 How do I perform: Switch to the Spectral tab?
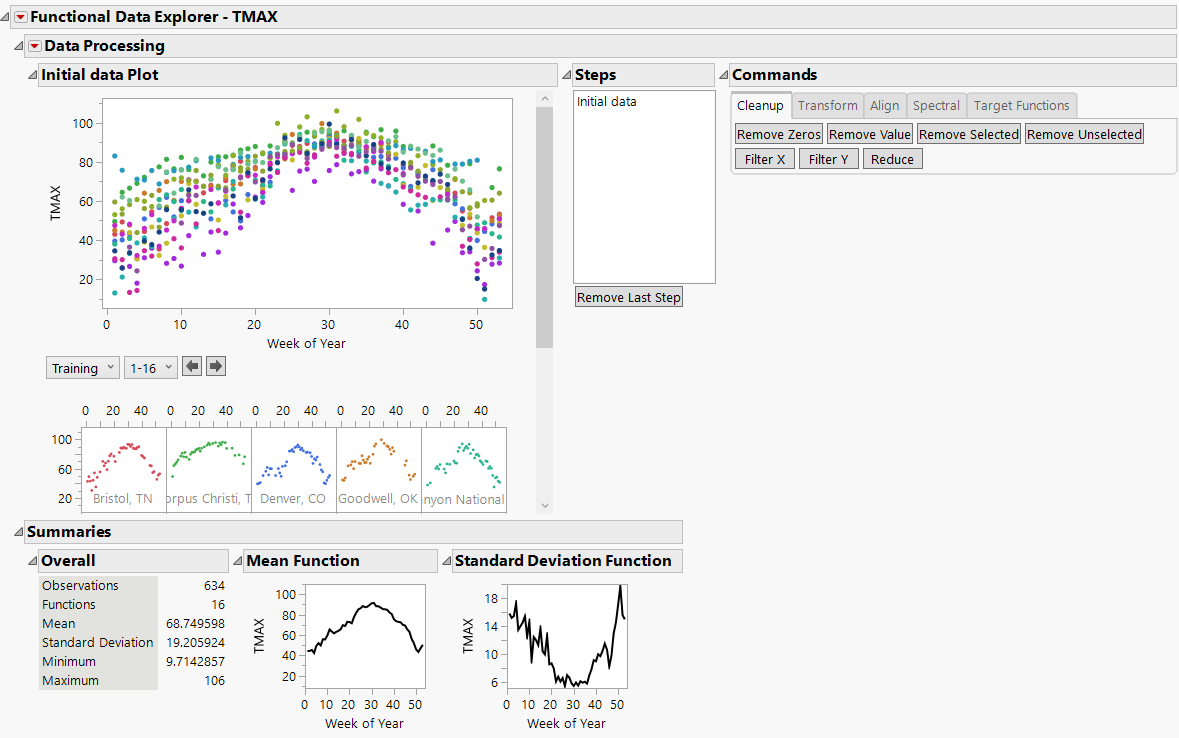pos(936,105)
